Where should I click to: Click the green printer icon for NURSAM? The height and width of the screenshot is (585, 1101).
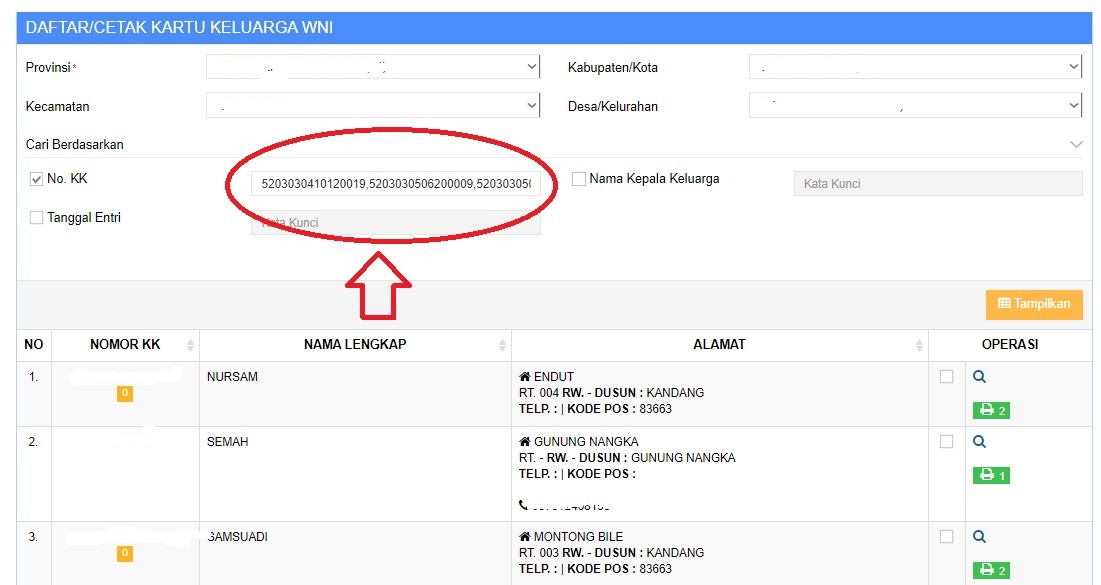pyautogui.click(x=990, y=410)
